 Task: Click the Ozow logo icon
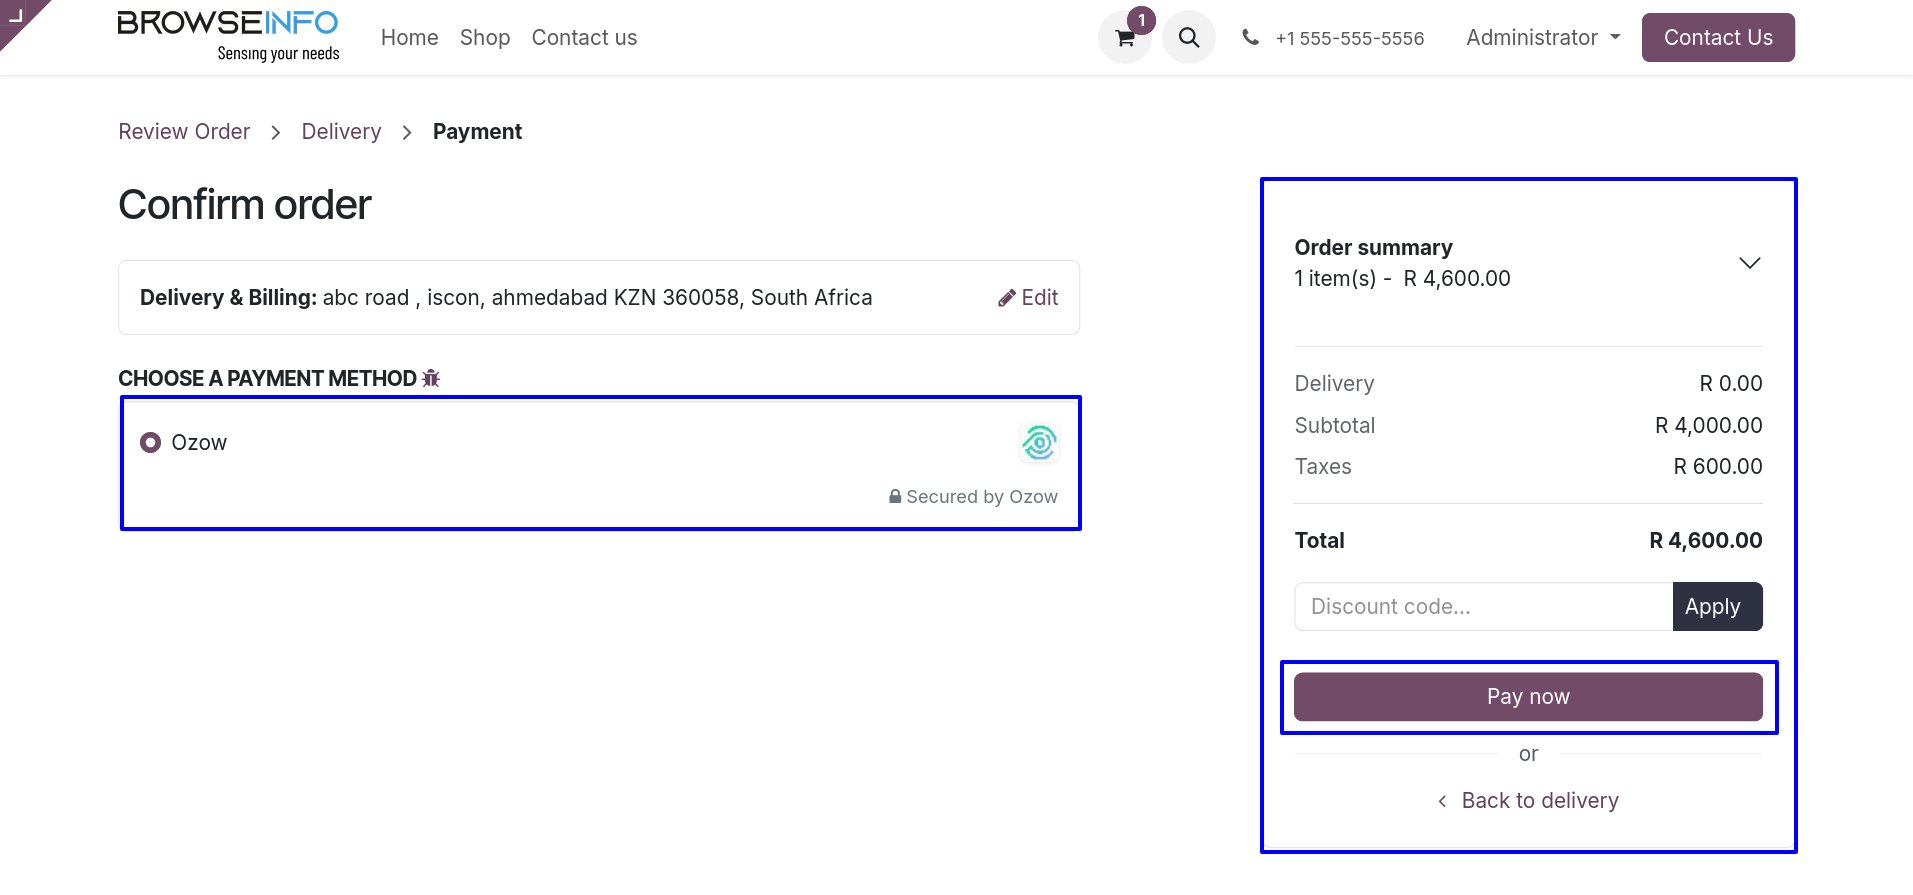(1039, 442)
